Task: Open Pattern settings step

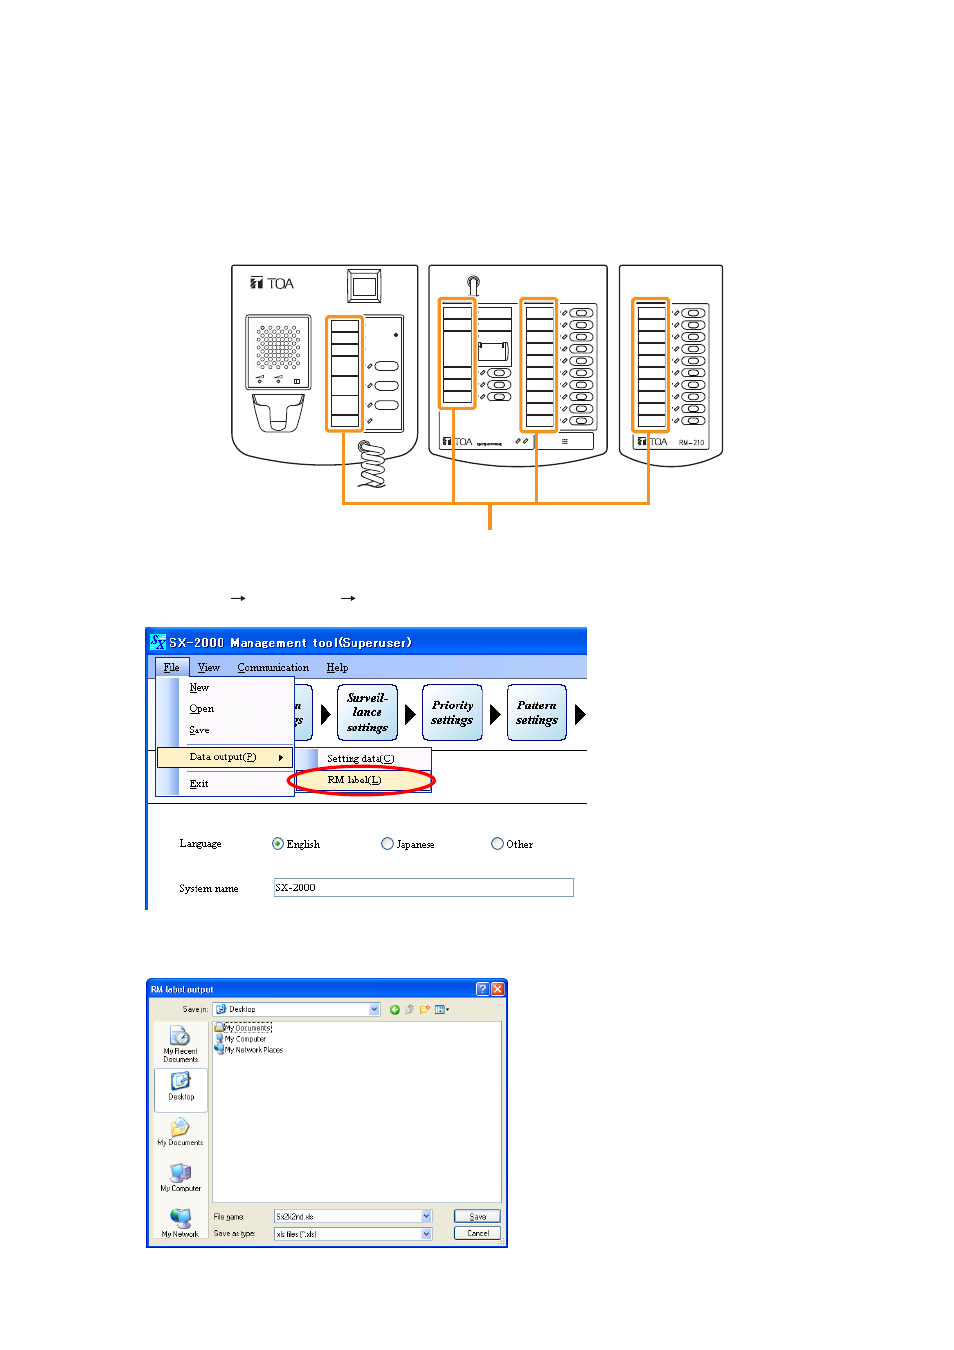Action: 537,713
